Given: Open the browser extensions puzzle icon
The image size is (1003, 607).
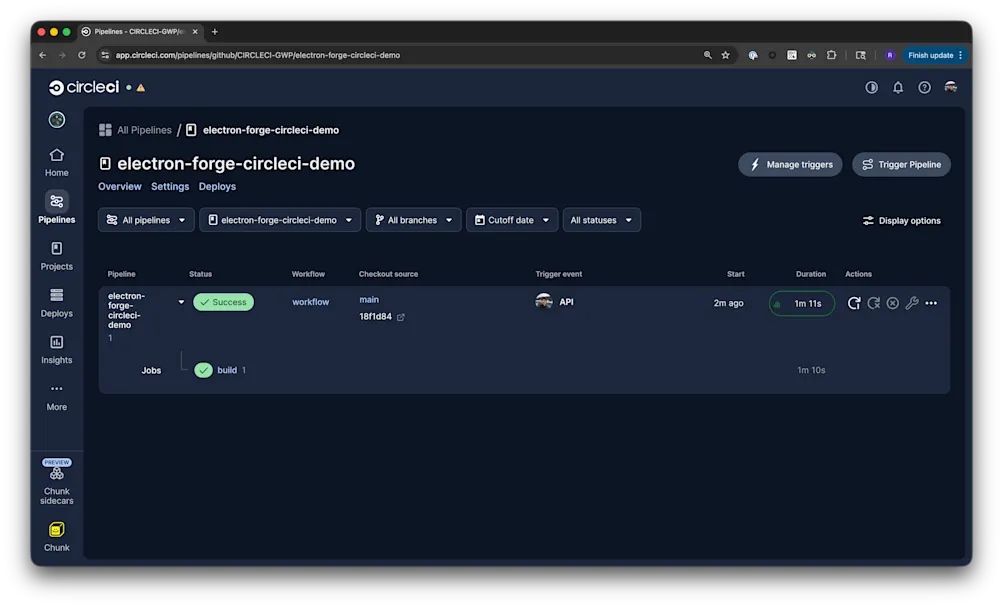Looking at the screenshot, I should pos(831,55).
